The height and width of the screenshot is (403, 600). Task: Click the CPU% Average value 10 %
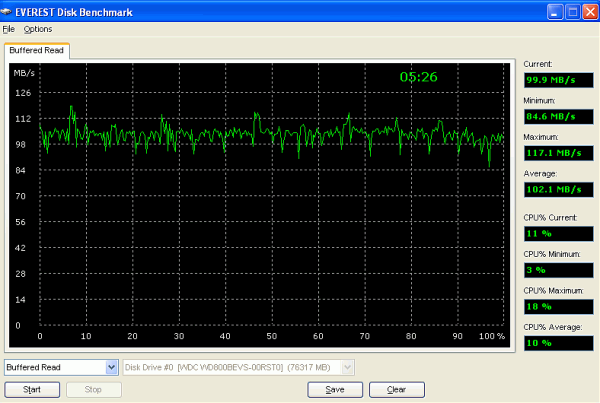point(559,343)
